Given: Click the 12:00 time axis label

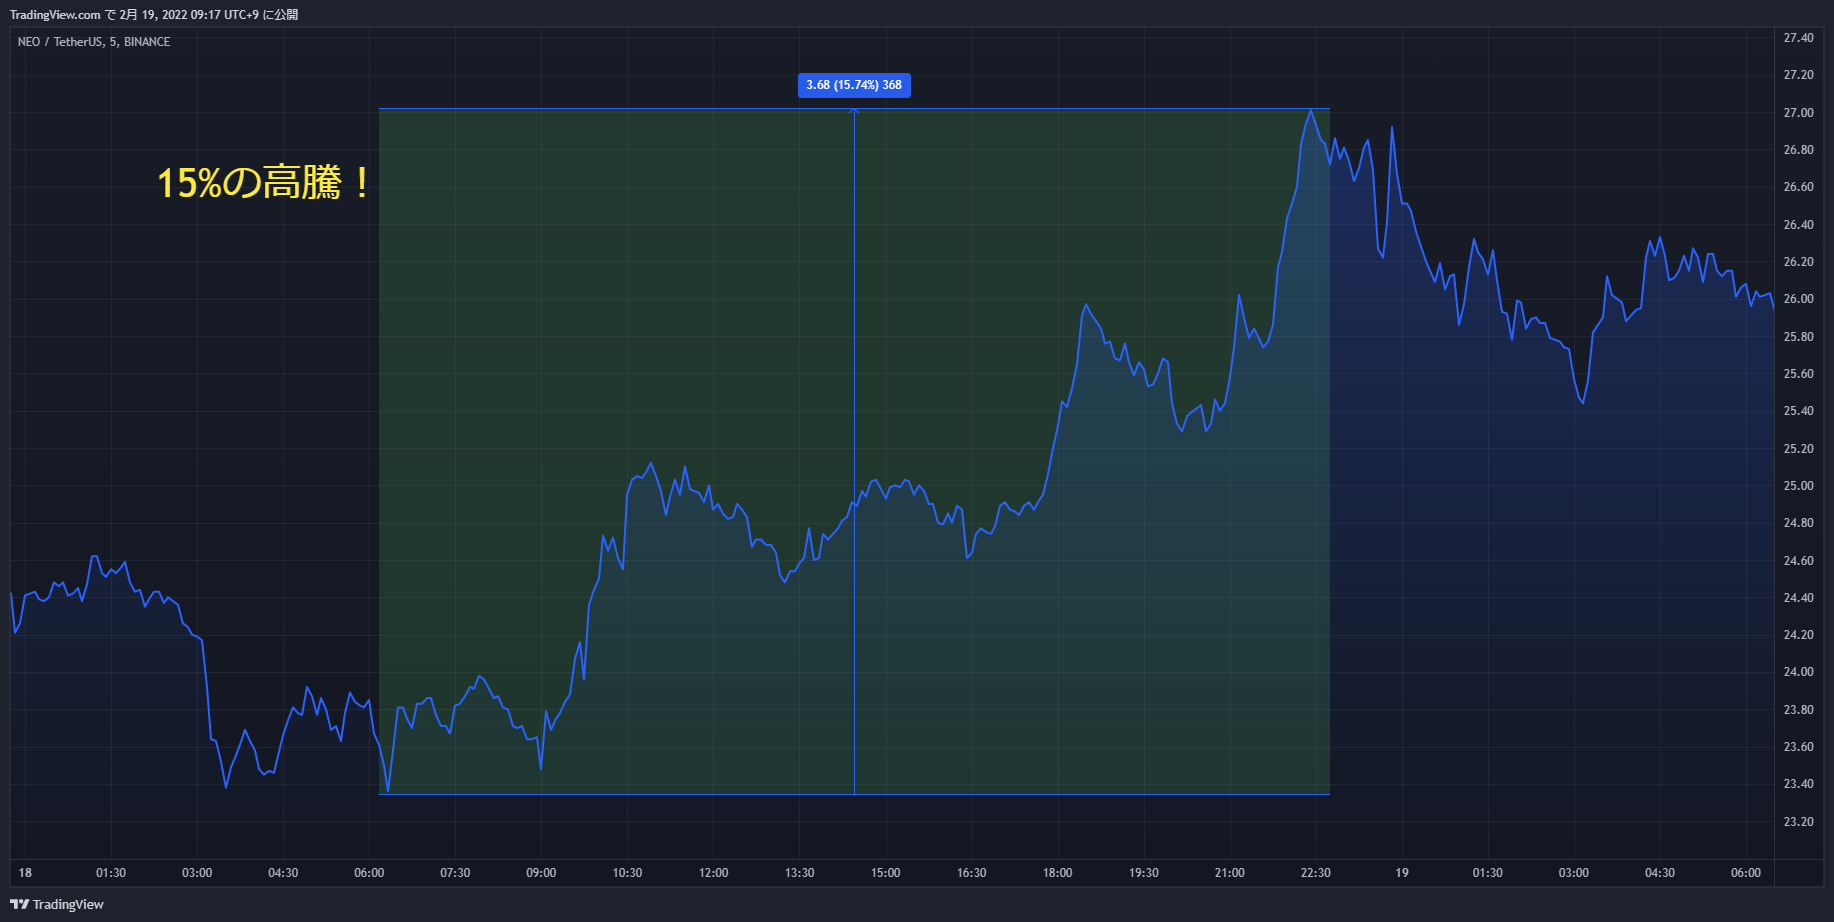Looking at the screenshot, I should 713,873.
